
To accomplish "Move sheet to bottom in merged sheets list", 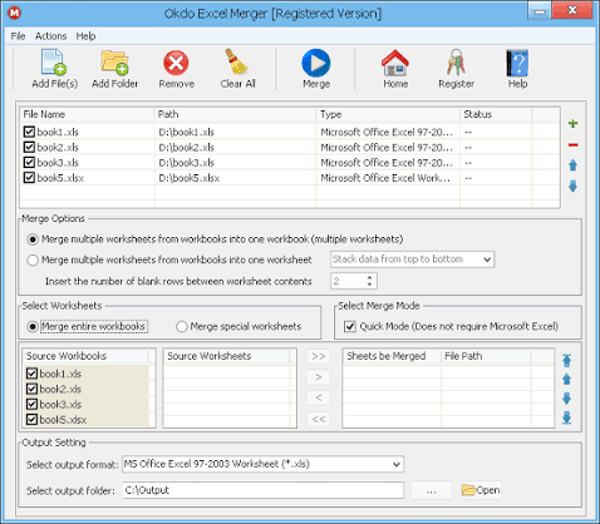I will pyautogui.click(x=567, y=418).
